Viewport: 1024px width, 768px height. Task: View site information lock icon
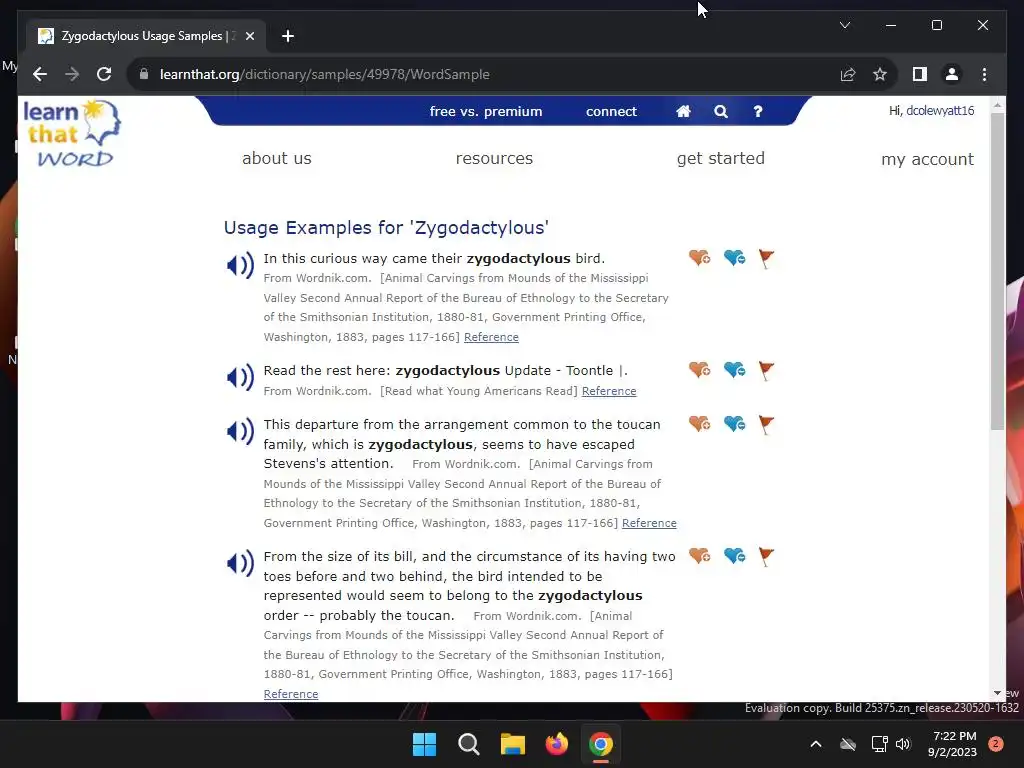[x=144, y=74]
